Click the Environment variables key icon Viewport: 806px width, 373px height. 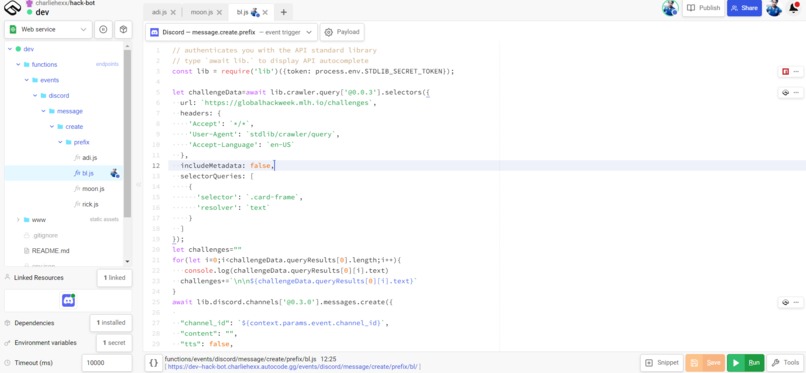[x=7, y=343]
